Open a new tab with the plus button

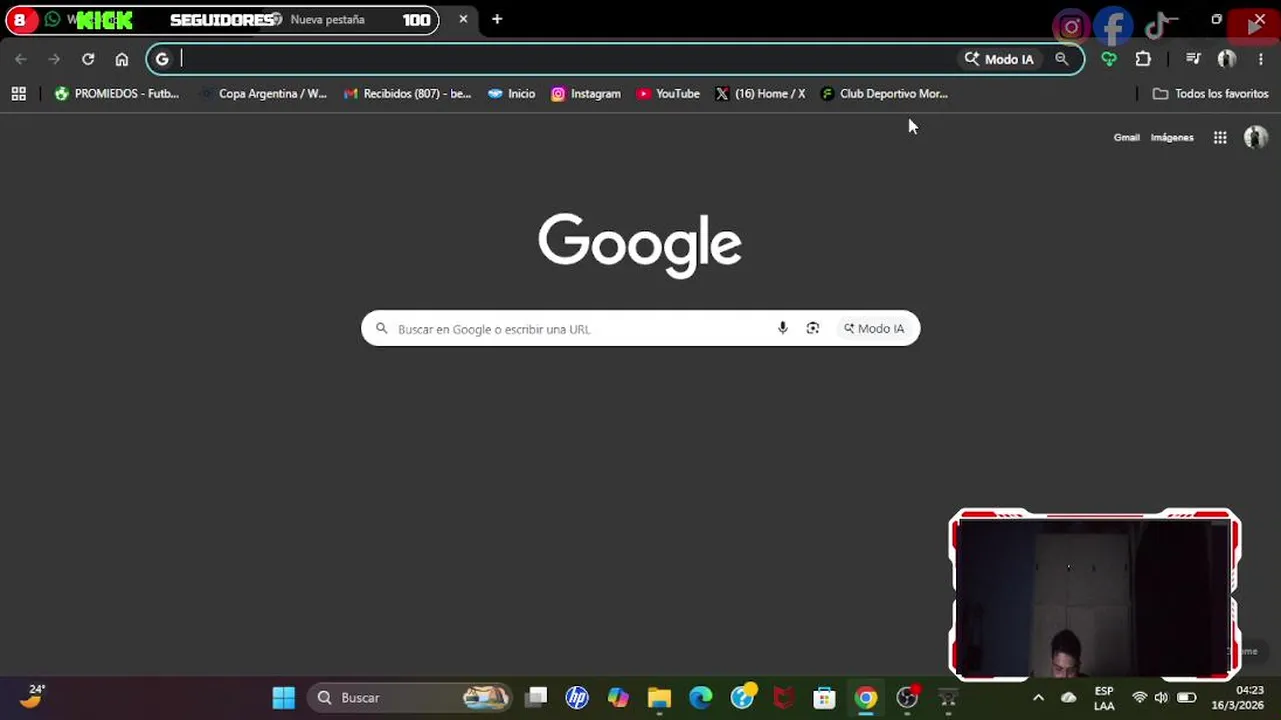coord(497,19)
